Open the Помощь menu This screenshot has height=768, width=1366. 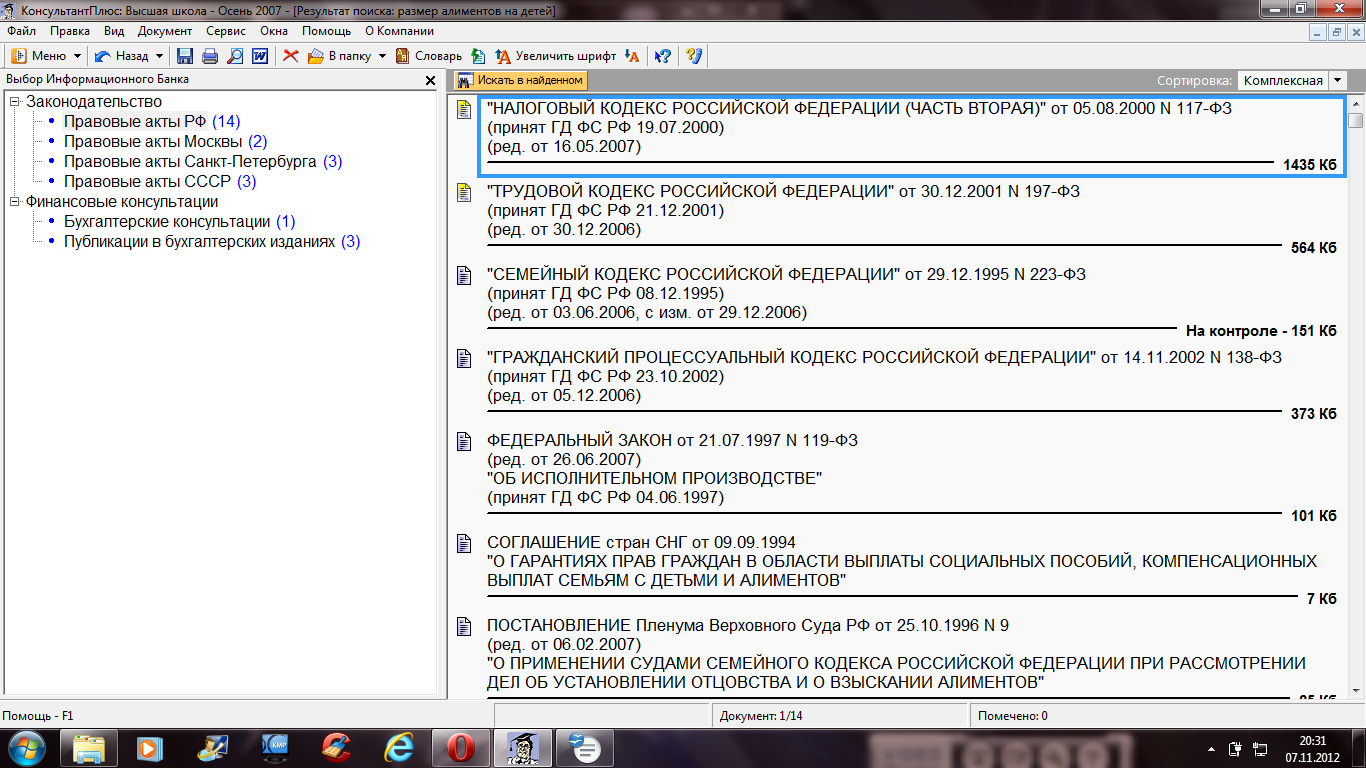click(x=326, y=31)
